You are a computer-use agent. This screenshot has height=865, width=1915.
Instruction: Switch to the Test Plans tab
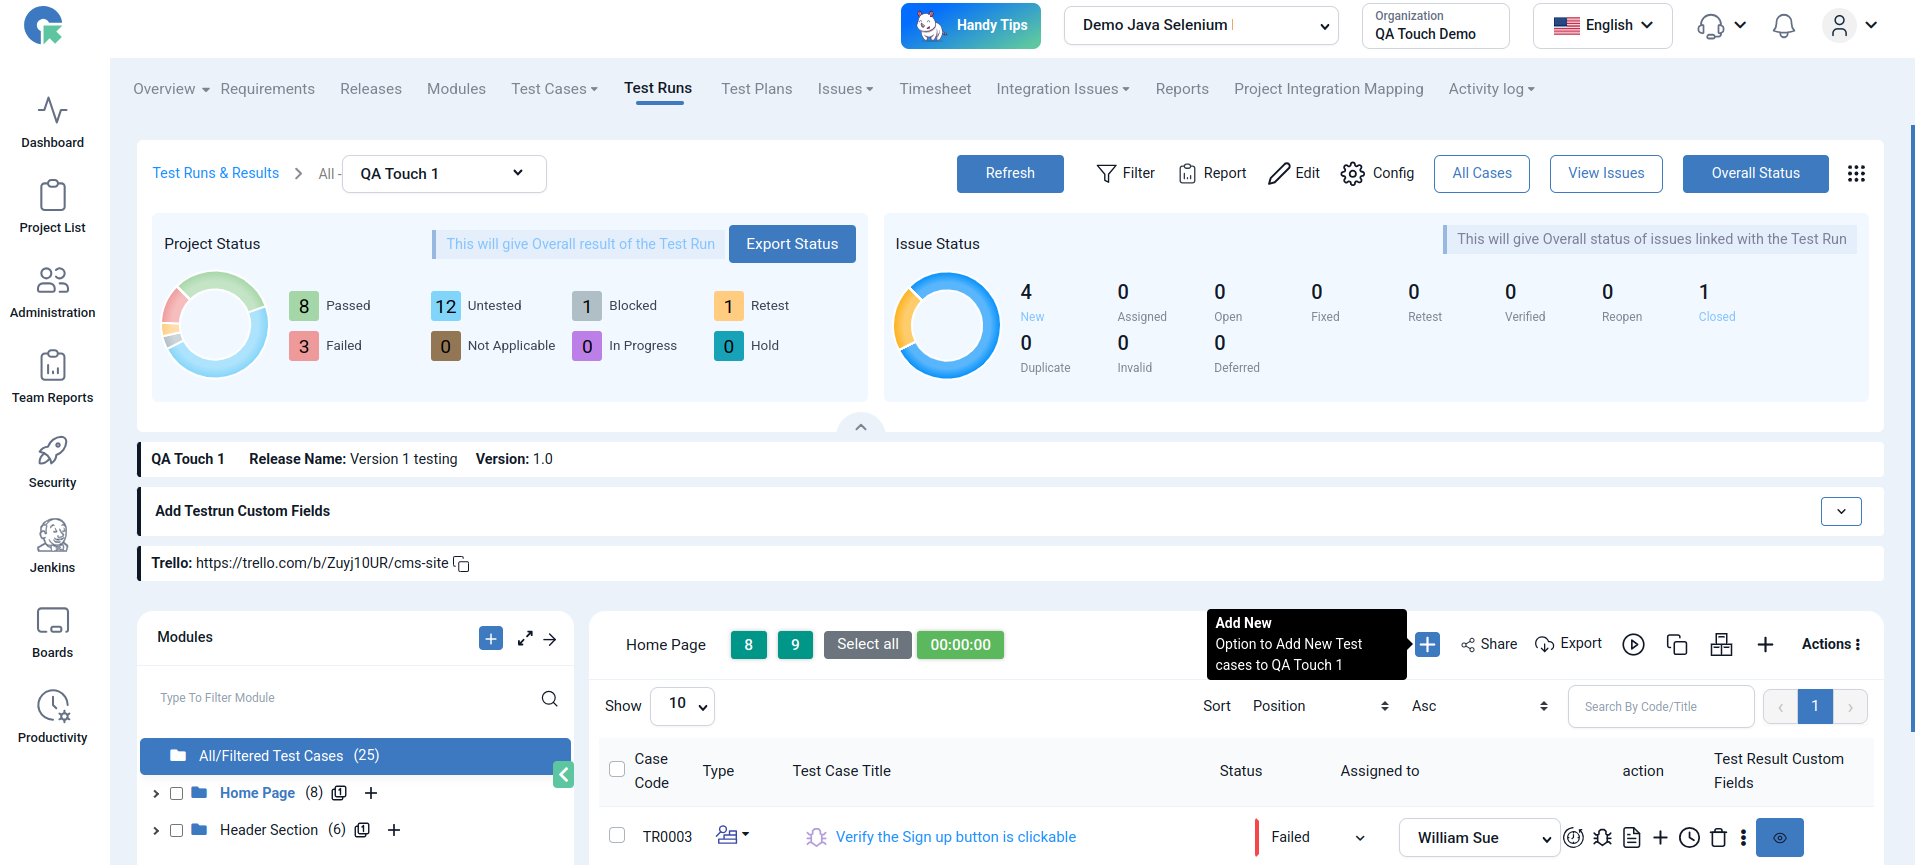point(756,89)
